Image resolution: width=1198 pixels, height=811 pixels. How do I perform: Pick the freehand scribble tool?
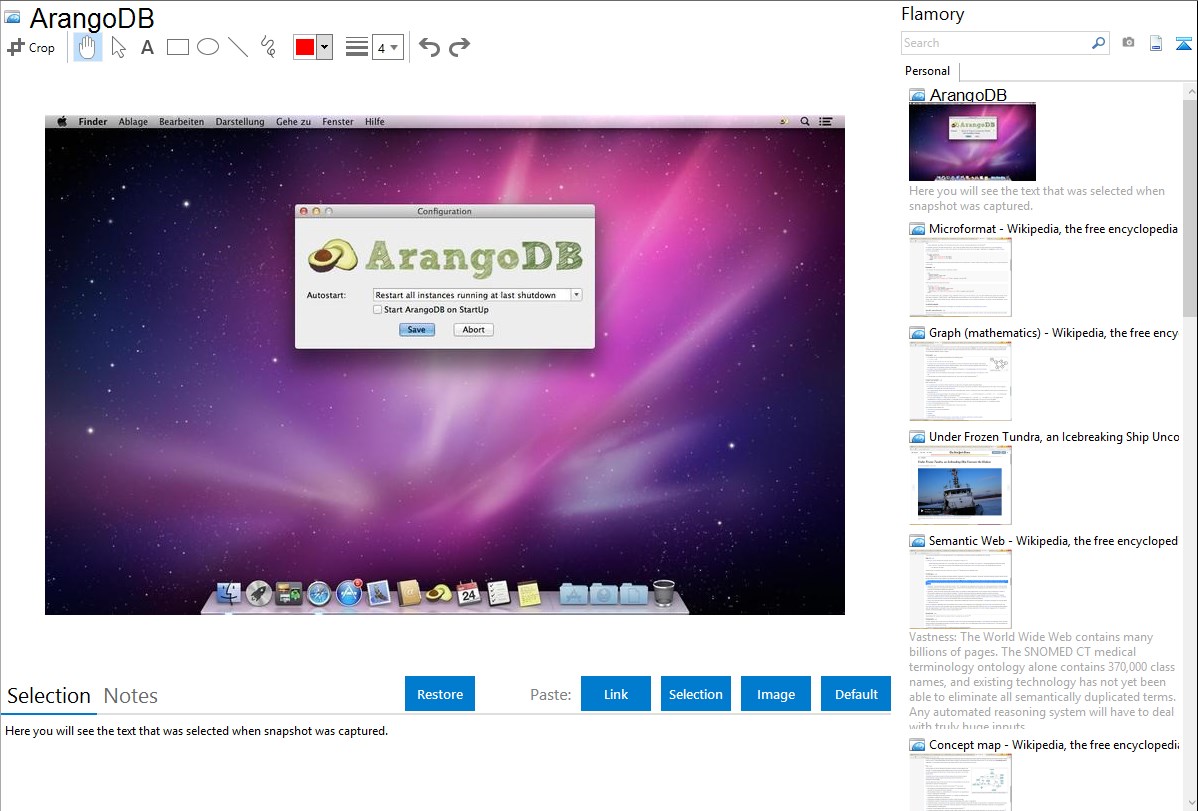pyautogui.click(x=268, y=47)
